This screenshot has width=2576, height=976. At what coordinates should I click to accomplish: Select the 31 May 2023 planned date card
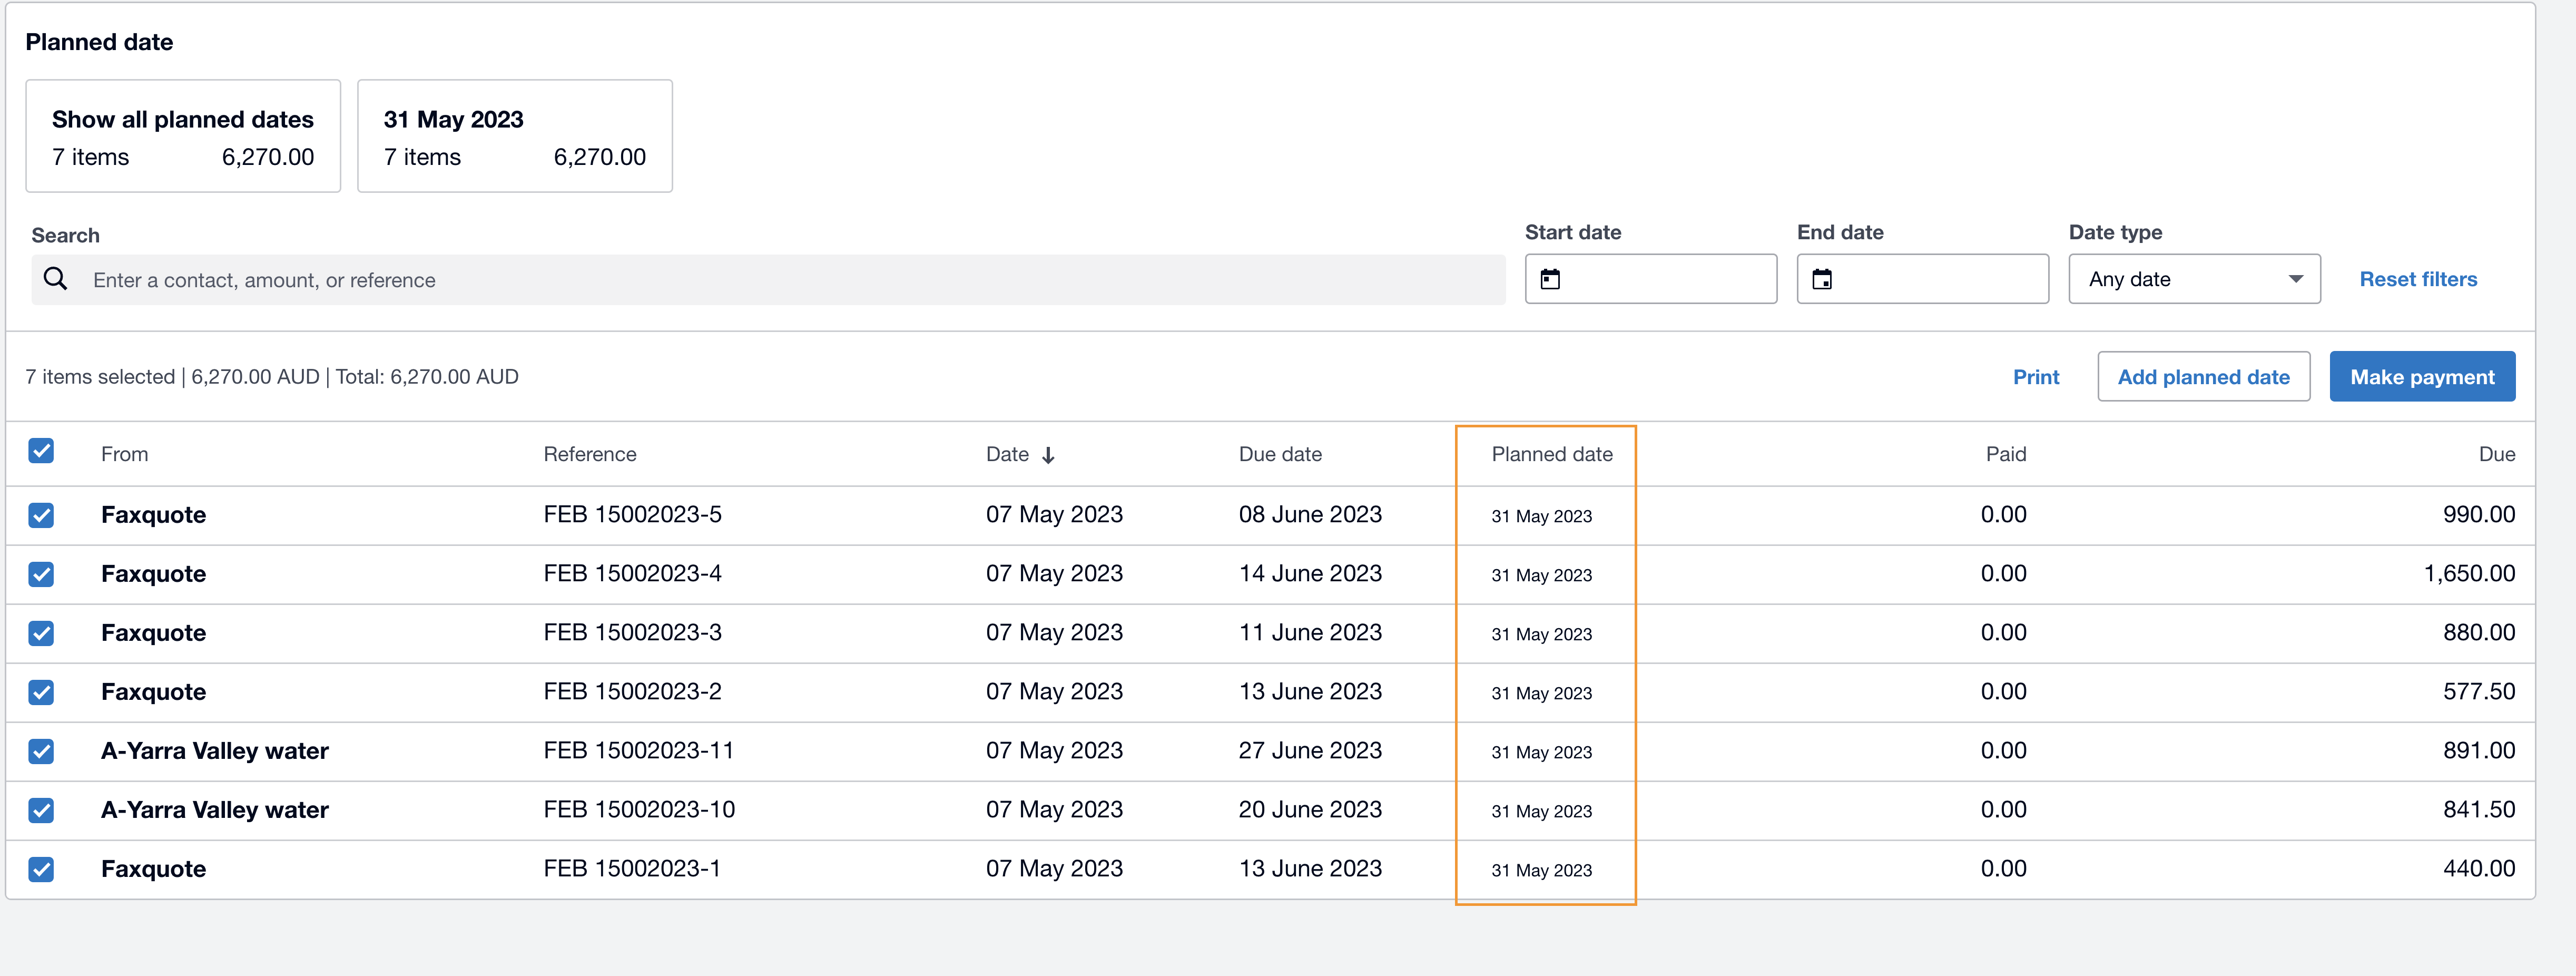click(x=514, y=136)
